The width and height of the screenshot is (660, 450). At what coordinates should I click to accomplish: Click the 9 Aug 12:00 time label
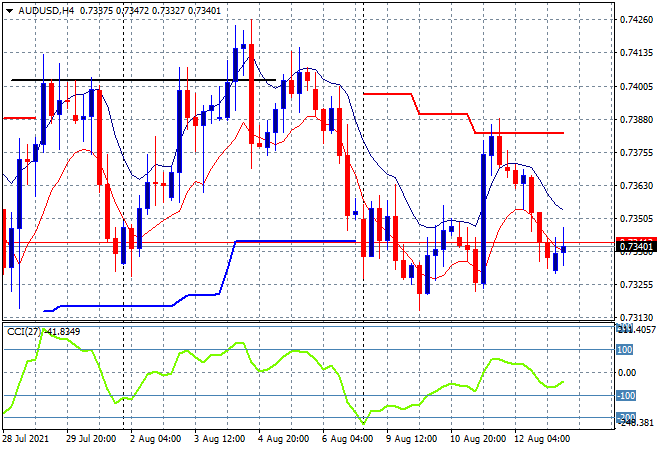point(412,439)
